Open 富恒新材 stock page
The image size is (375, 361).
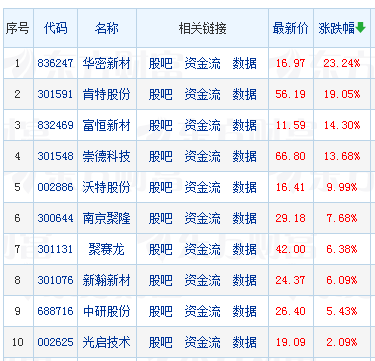pyautogui.click(x=107, y=125)
